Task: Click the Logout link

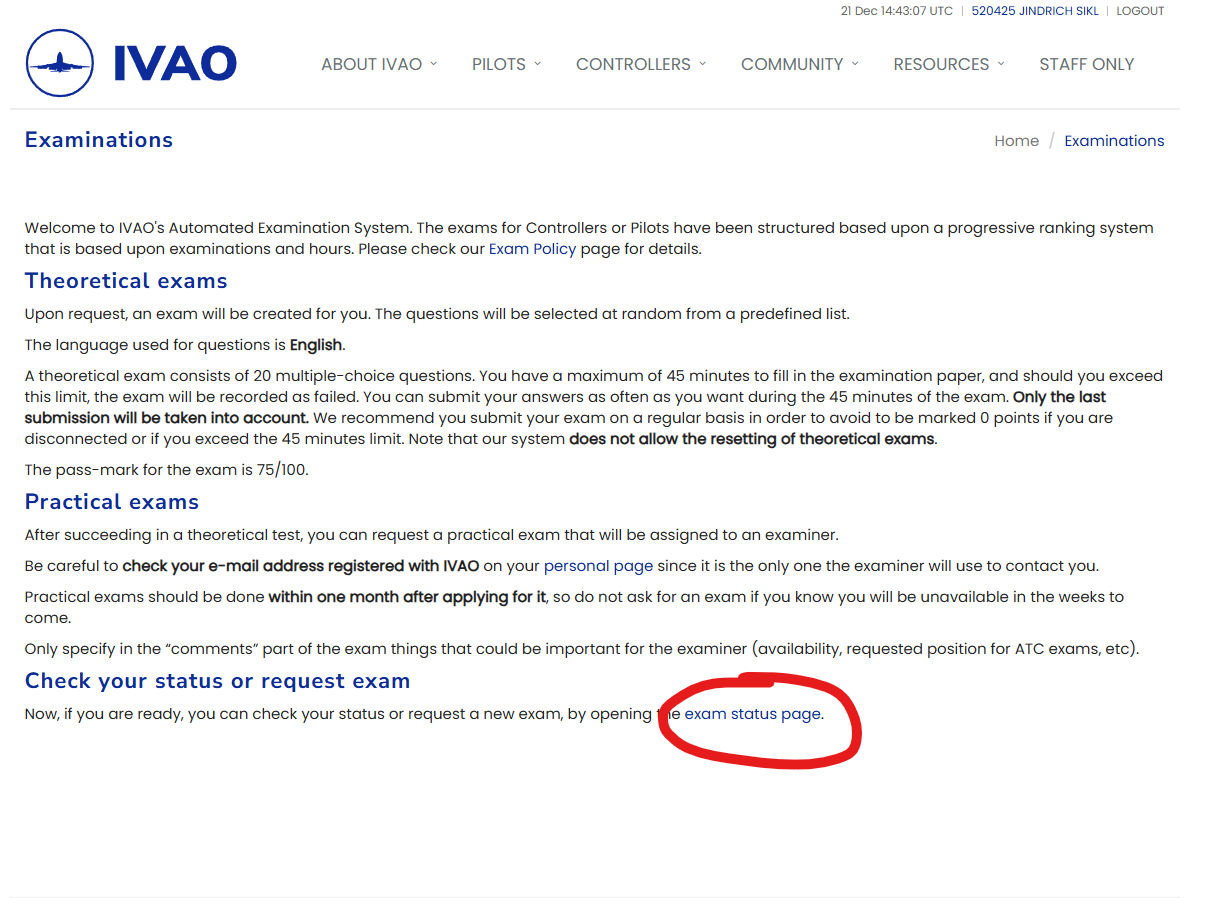Action: [1140, 11]
